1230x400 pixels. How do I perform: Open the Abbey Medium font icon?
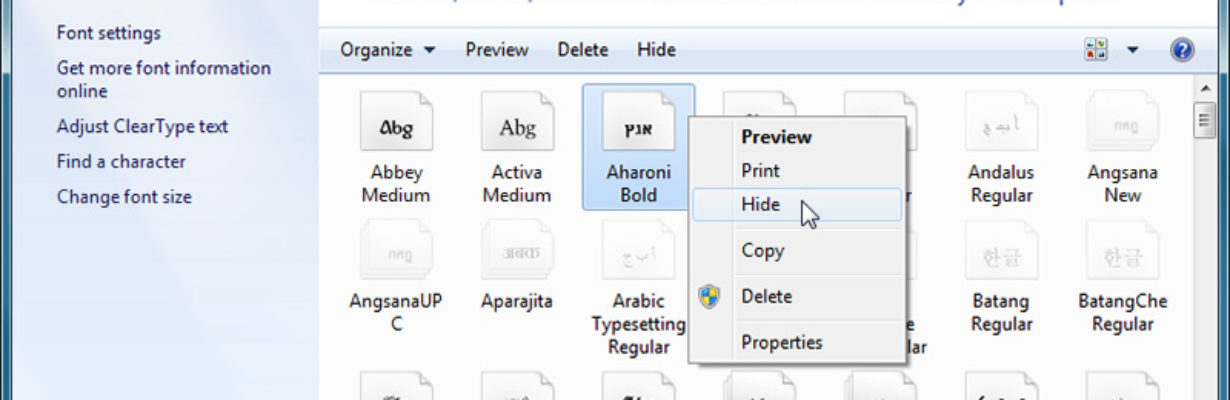click(x=396, y=123)
